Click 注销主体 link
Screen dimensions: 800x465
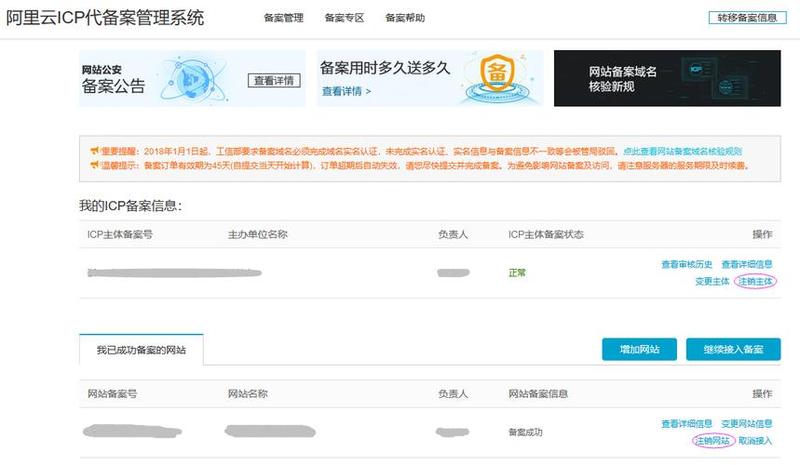755,281
